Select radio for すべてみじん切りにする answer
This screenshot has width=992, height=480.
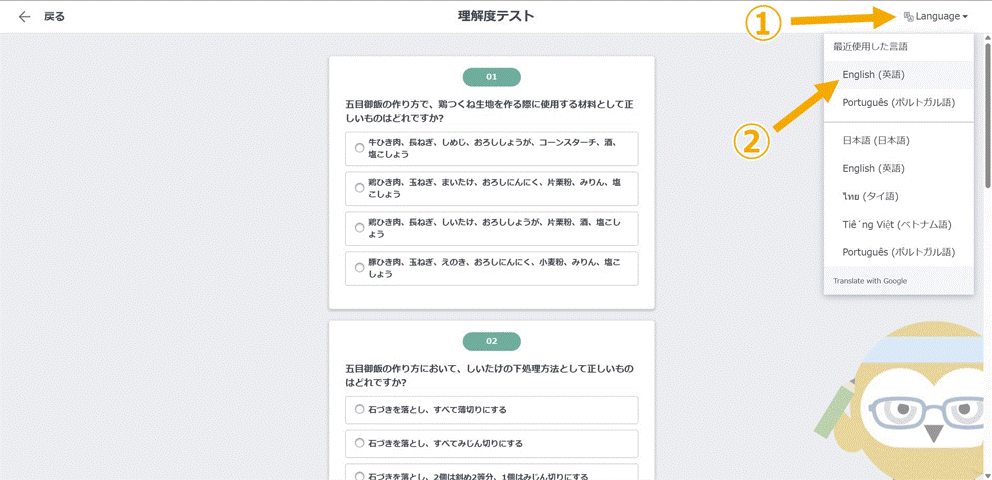359,443
